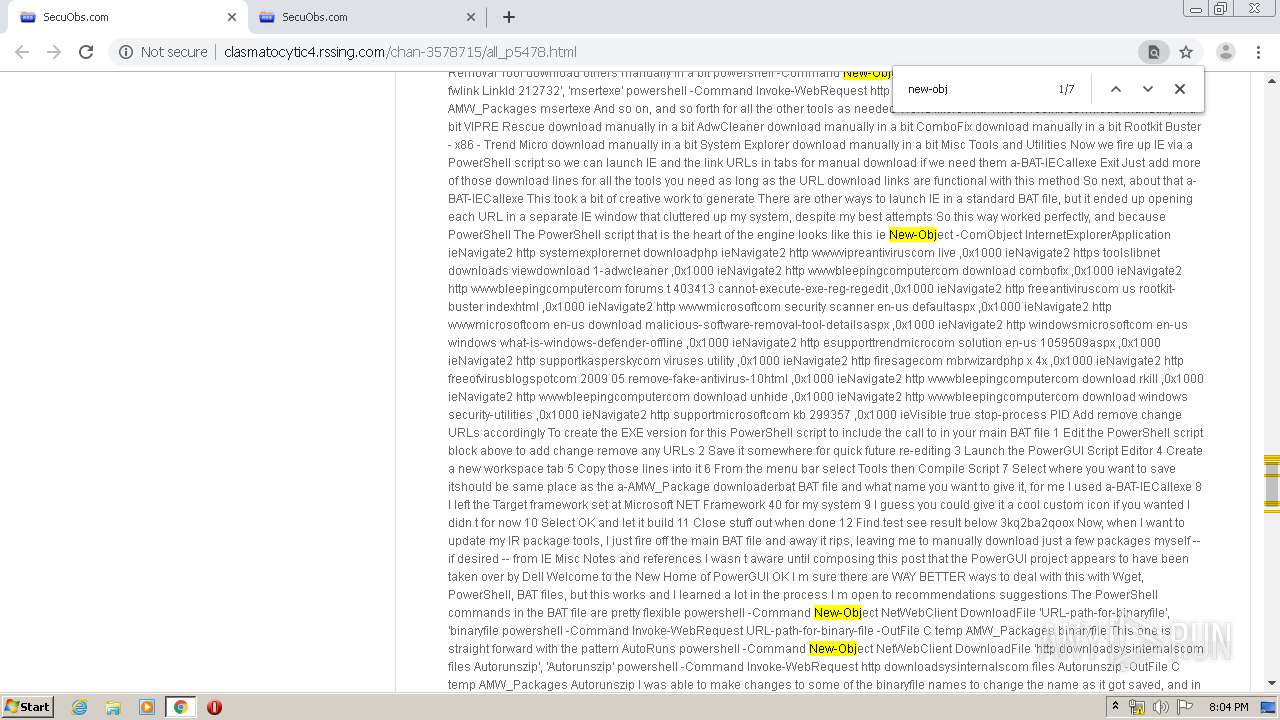Click highlighted New-Object before downloadsysinternalscom Autorunszip
This screenshot has height=720, width=1280.
[x=833, y=649]
